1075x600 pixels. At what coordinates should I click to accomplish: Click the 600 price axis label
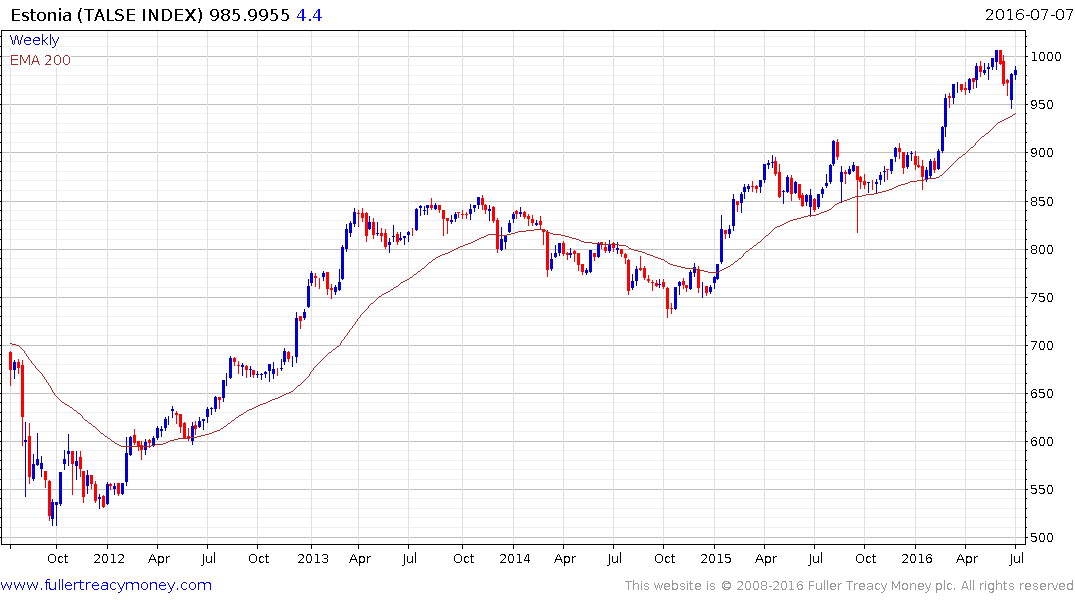(1042, 442)
